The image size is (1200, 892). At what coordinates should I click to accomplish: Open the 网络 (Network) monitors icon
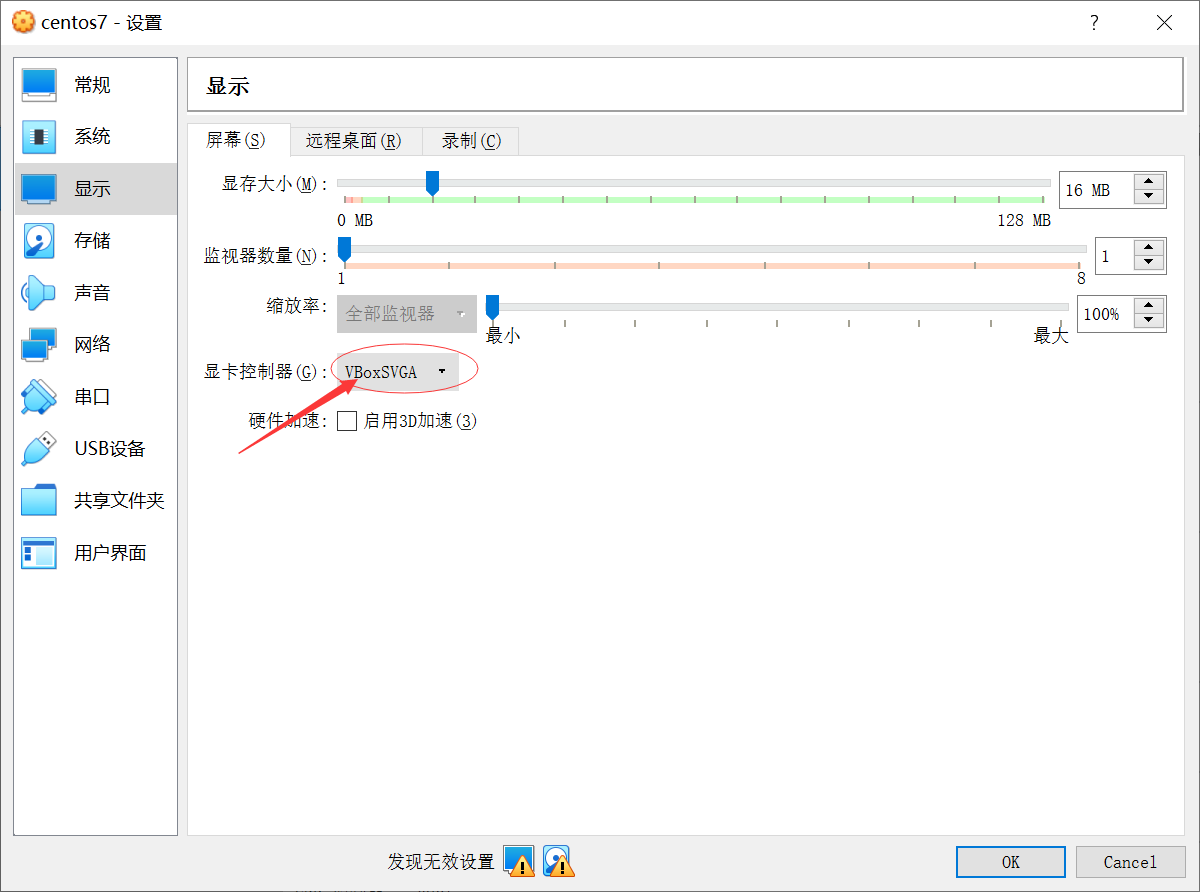coord(39,345)
